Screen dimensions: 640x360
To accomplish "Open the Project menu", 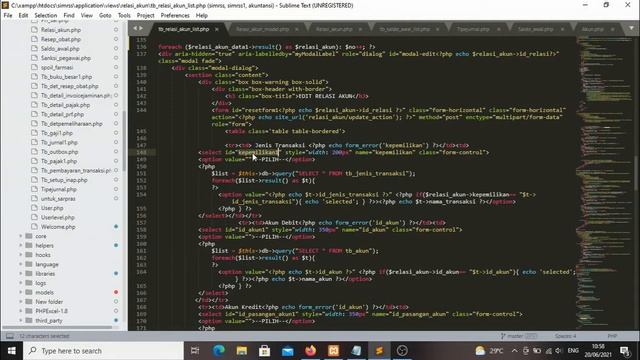I will coord(145,16).
